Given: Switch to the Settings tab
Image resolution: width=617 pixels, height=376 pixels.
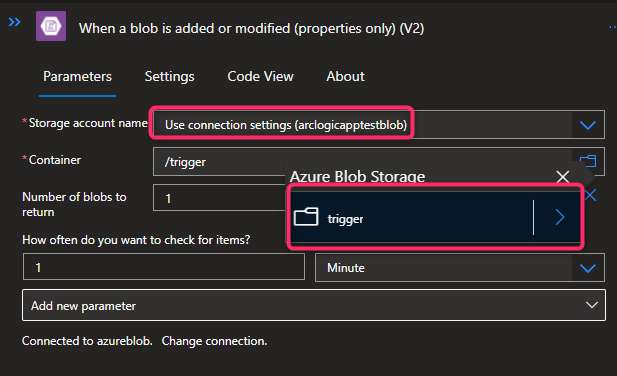Looking at the screenshot, I should pyautogui.click(x=170, y=76).
